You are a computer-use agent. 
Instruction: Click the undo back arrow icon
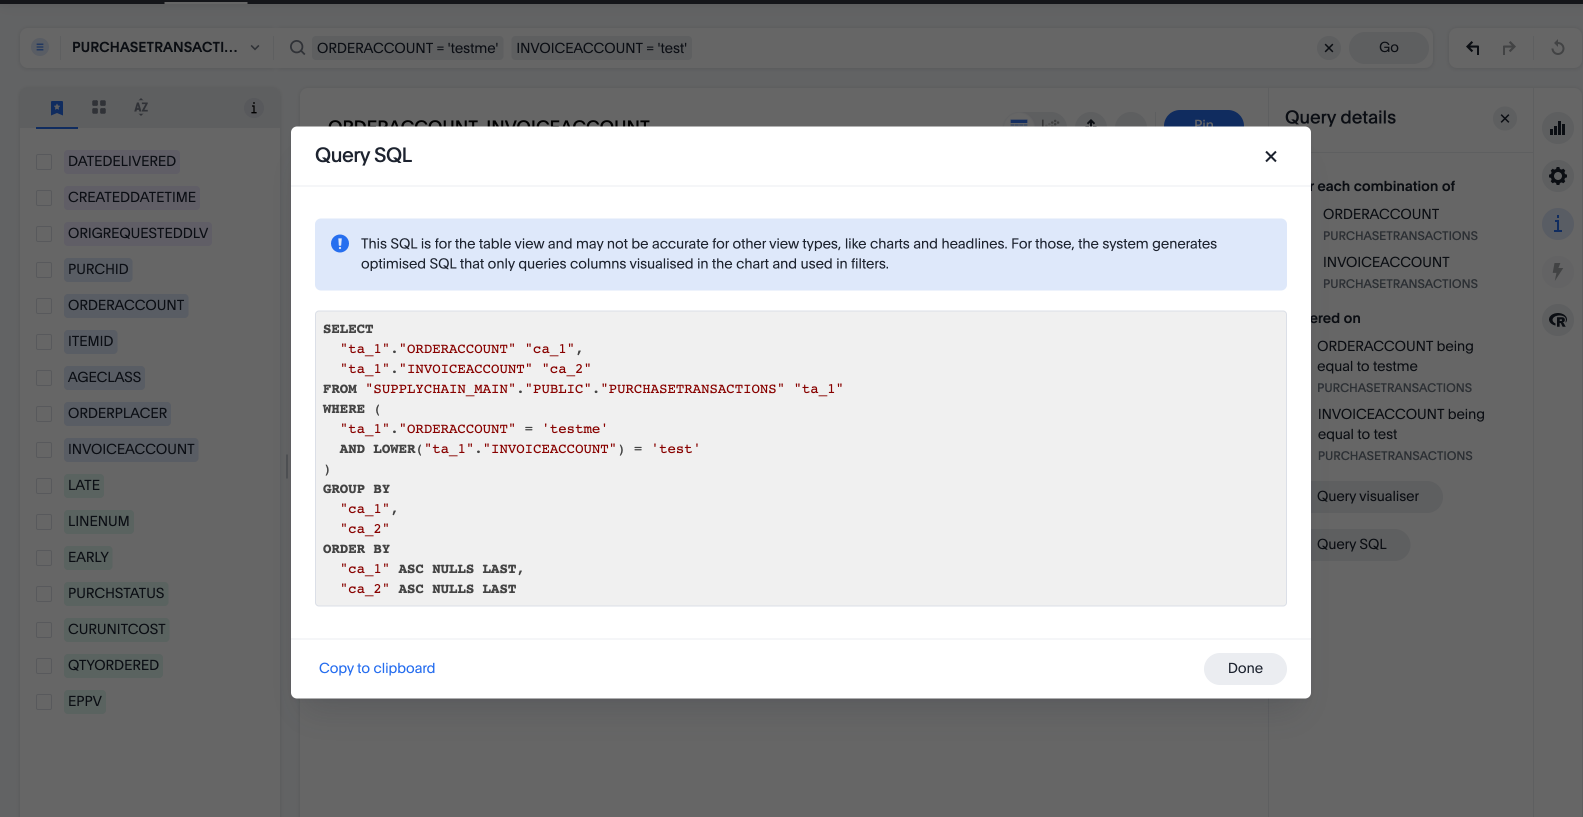[1472, 48]
